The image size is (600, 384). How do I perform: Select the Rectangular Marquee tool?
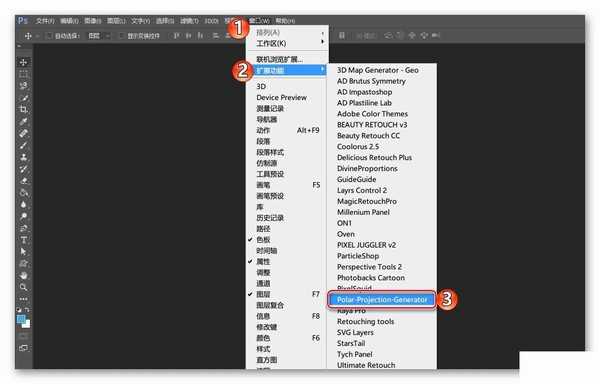tap(23, 74)
